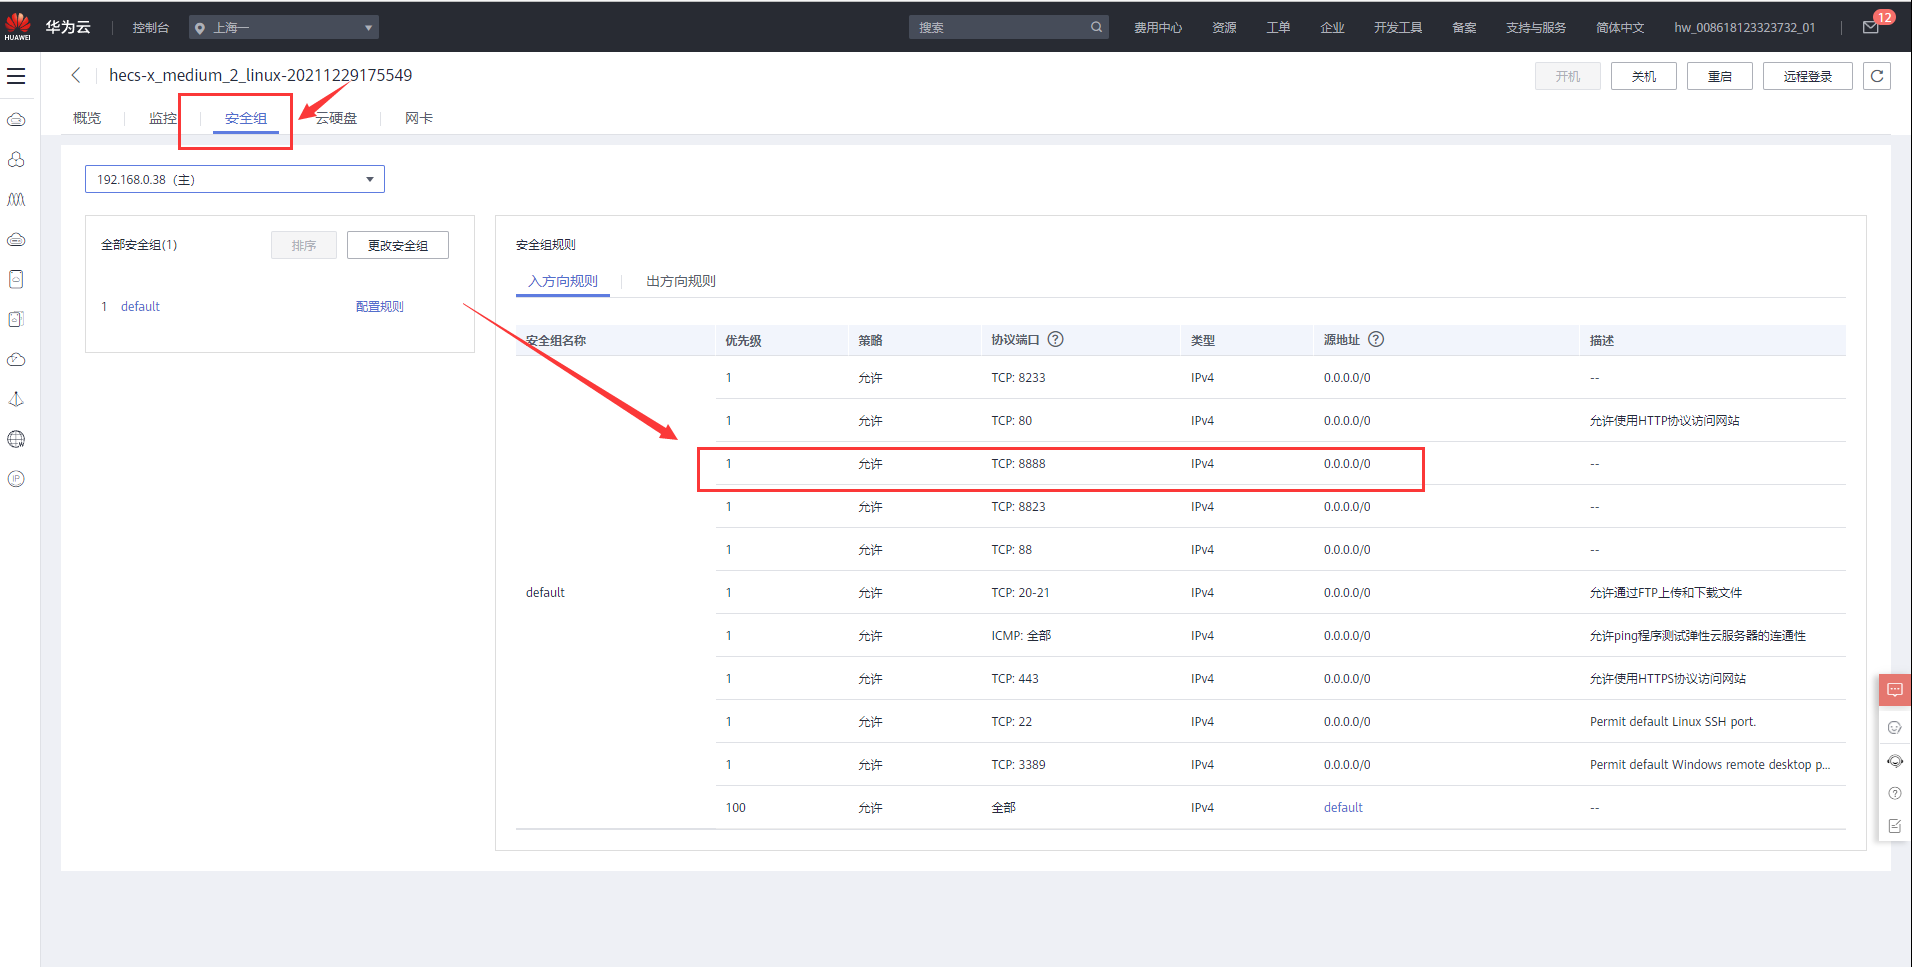This screenshot has height=967, width=1912.
Task: Click the back arrow beside server name
Action: 76,75
